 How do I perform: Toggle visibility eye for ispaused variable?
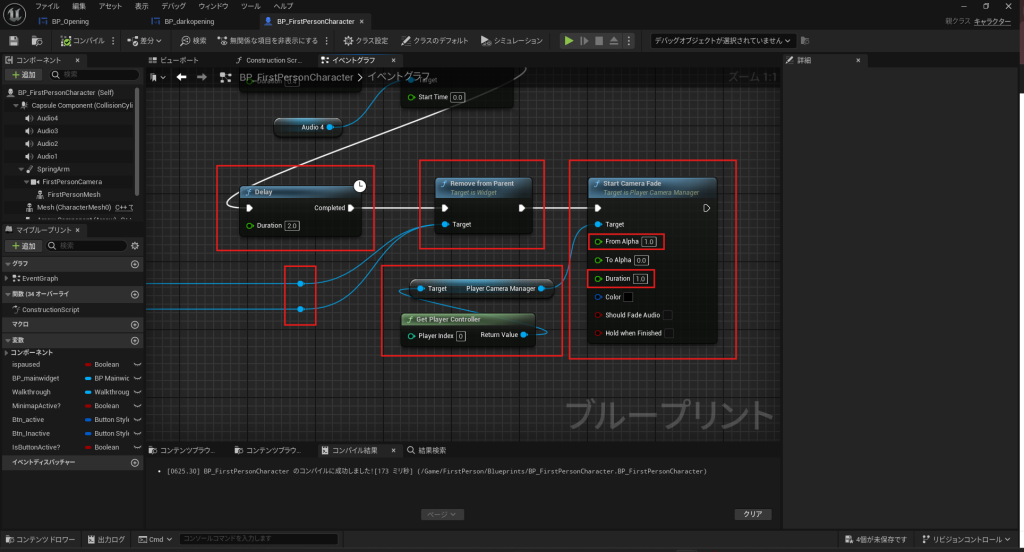coord(137,365)
